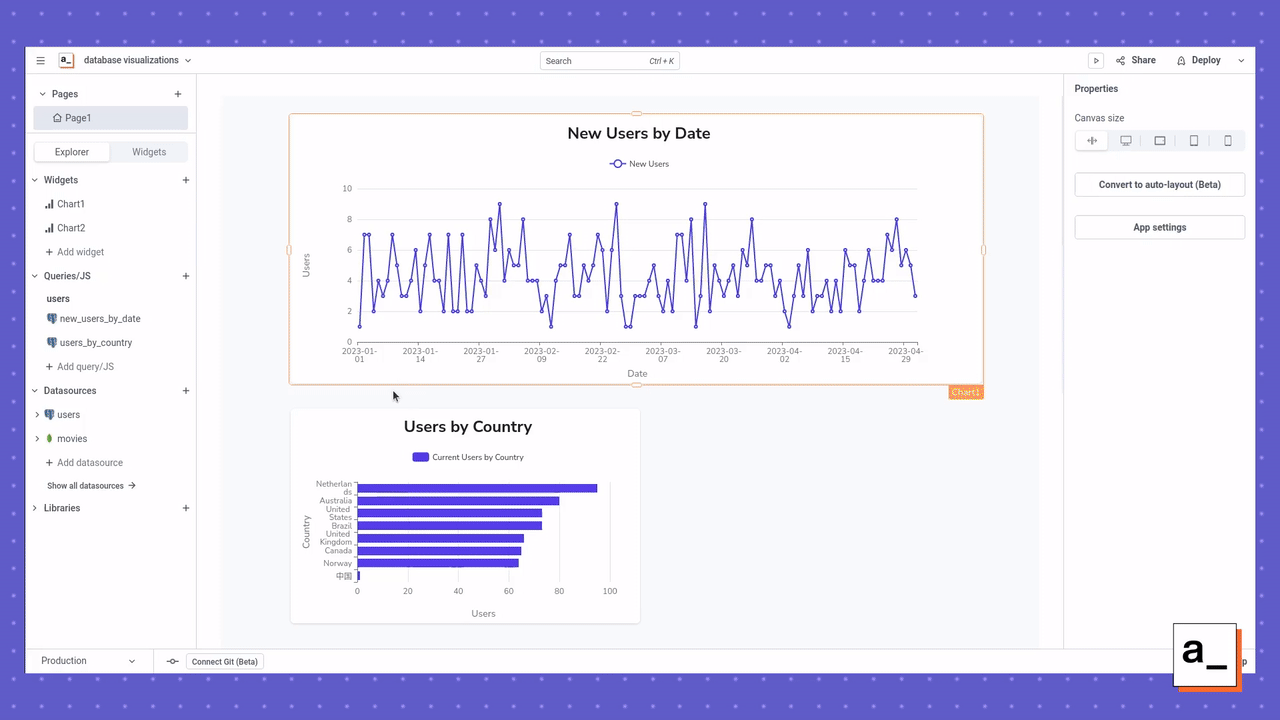Click the Share icon in the top bar
Viewport: 1280px width, 720px height.
(x=1122, y=60)
